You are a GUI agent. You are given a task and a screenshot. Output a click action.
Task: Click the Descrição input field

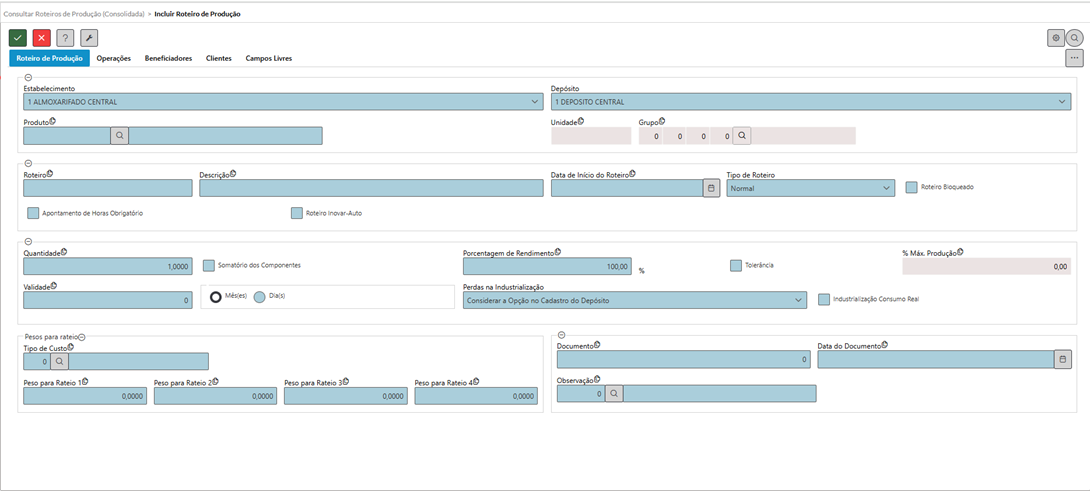[x=370, y=188]
